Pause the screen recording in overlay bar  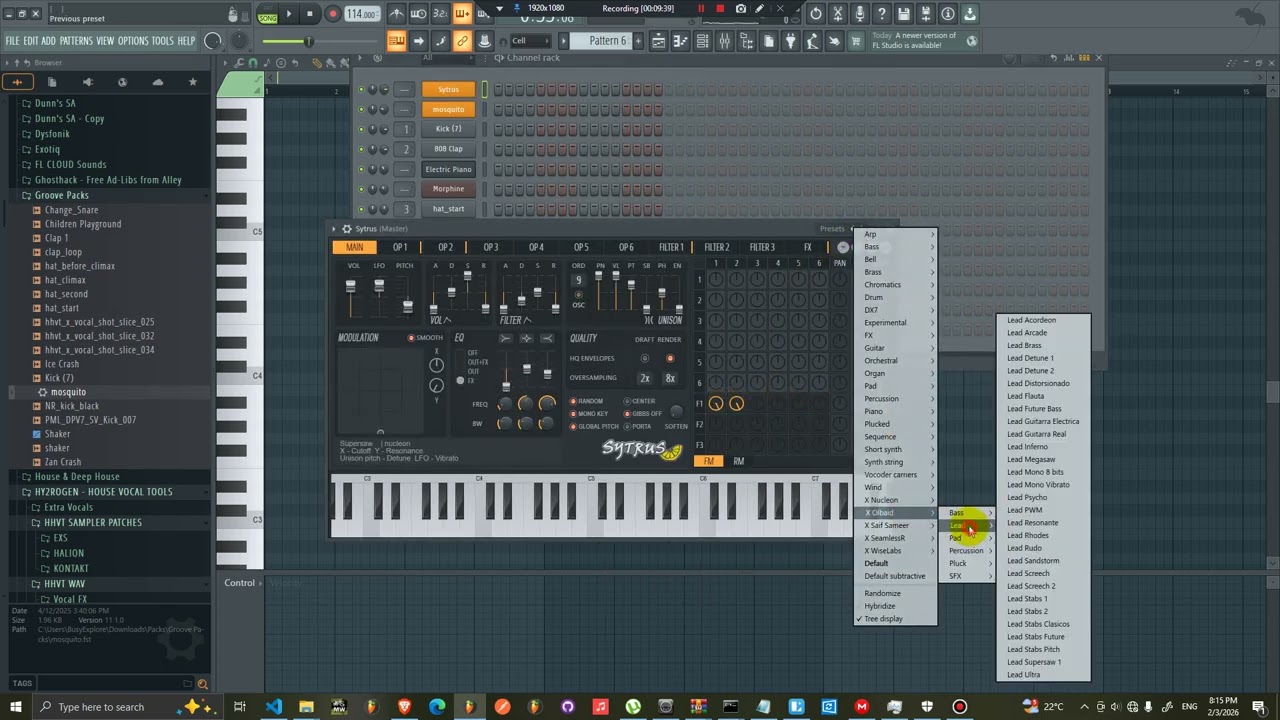pos(700,9)
